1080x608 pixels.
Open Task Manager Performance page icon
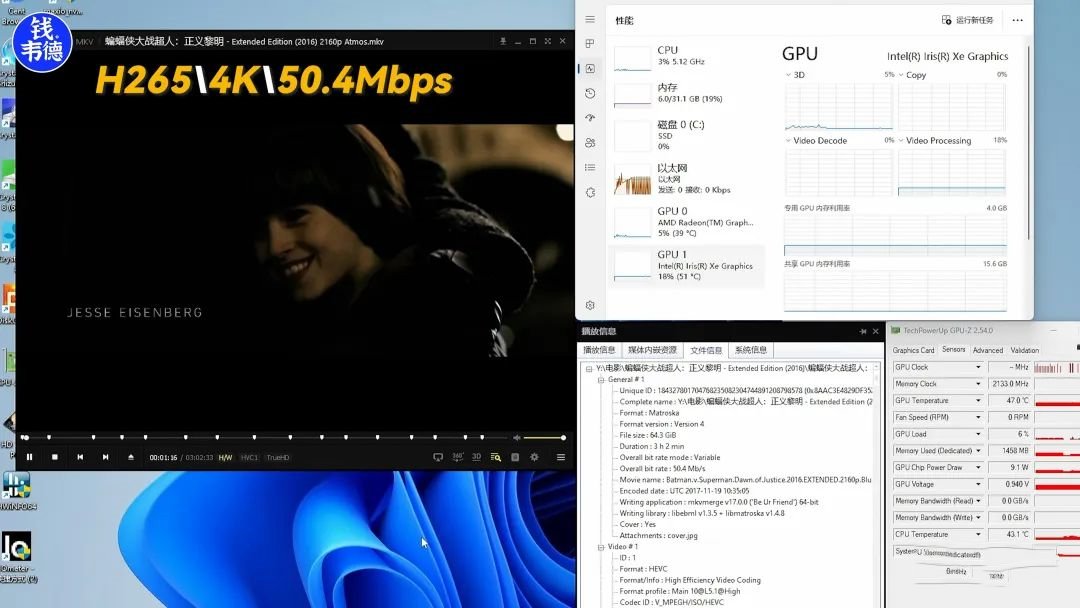tap(590, 68)
